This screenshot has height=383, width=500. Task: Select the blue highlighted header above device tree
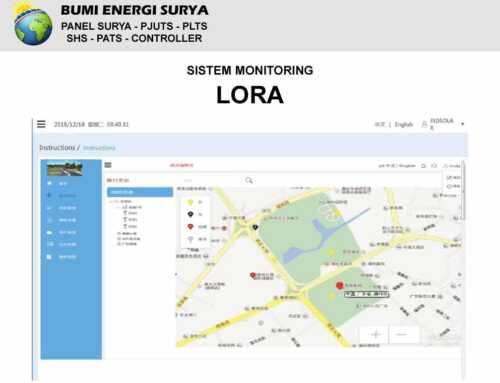click(140, 192)
